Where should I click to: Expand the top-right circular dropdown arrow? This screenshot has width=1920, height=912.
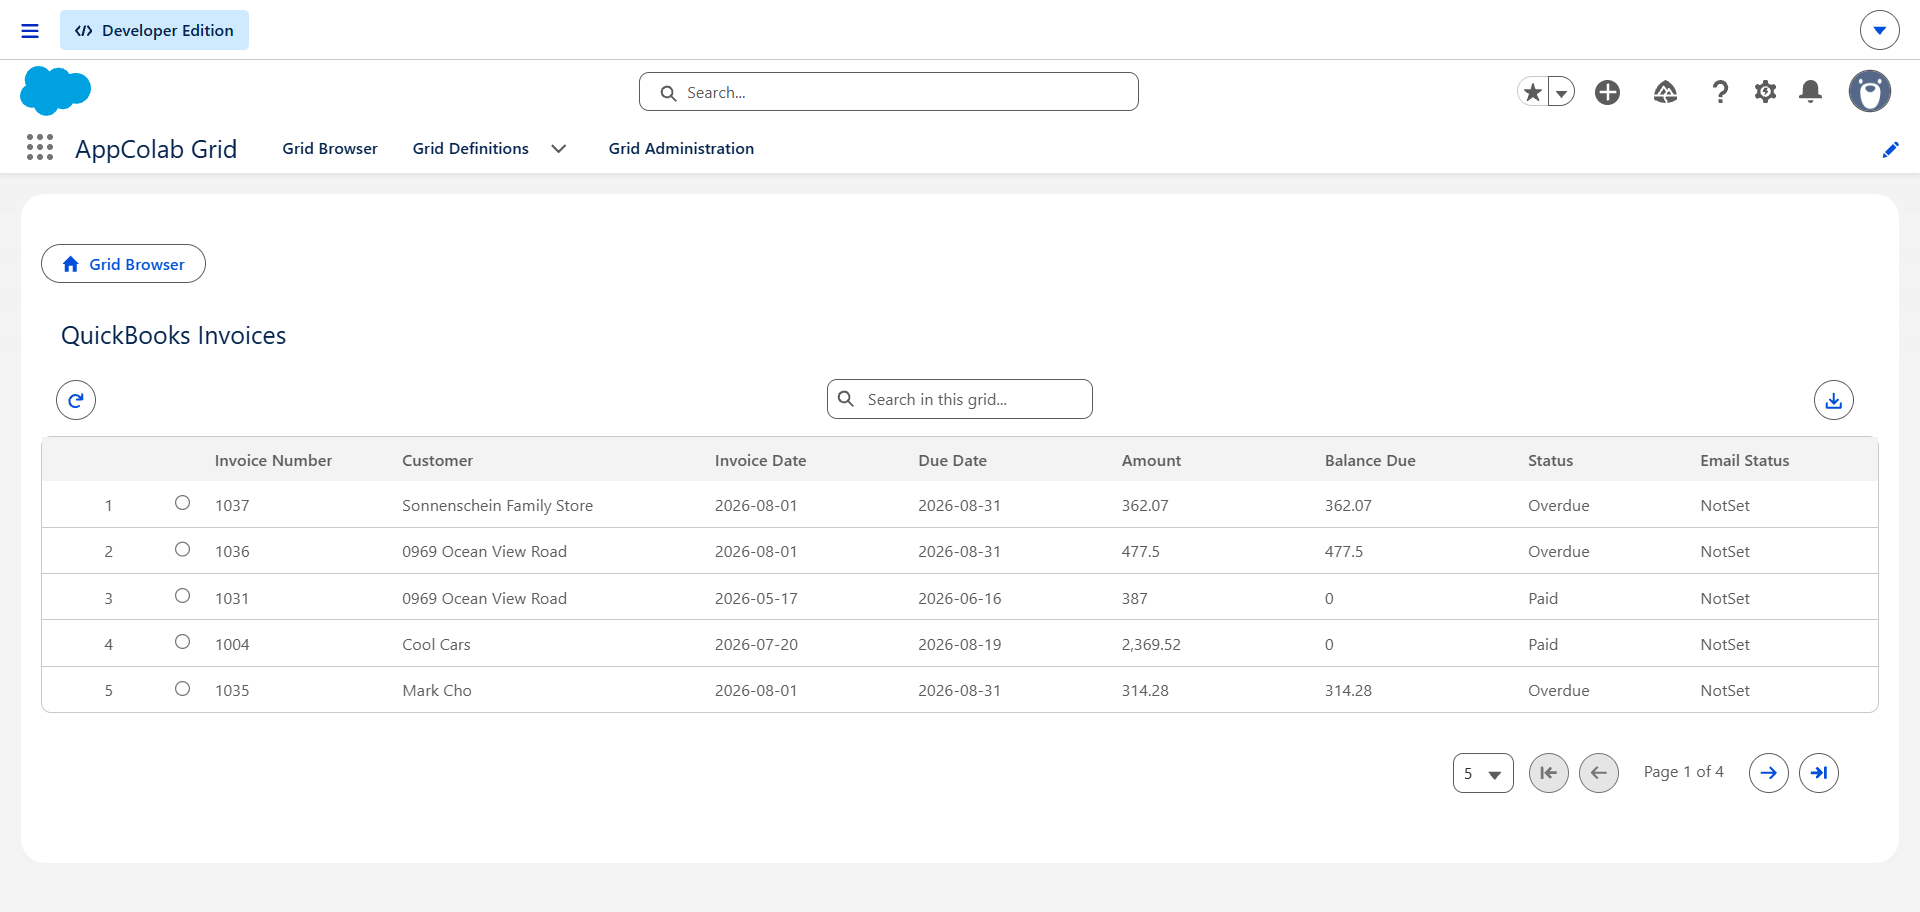(1880, 30)
